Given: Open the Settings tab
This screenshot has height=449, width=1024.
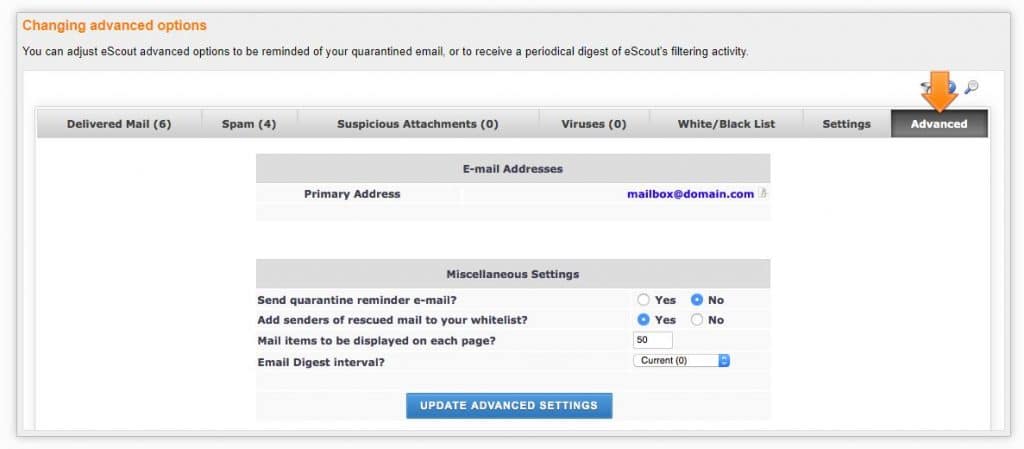Looking at the screenshot, I should click(846, 124).
